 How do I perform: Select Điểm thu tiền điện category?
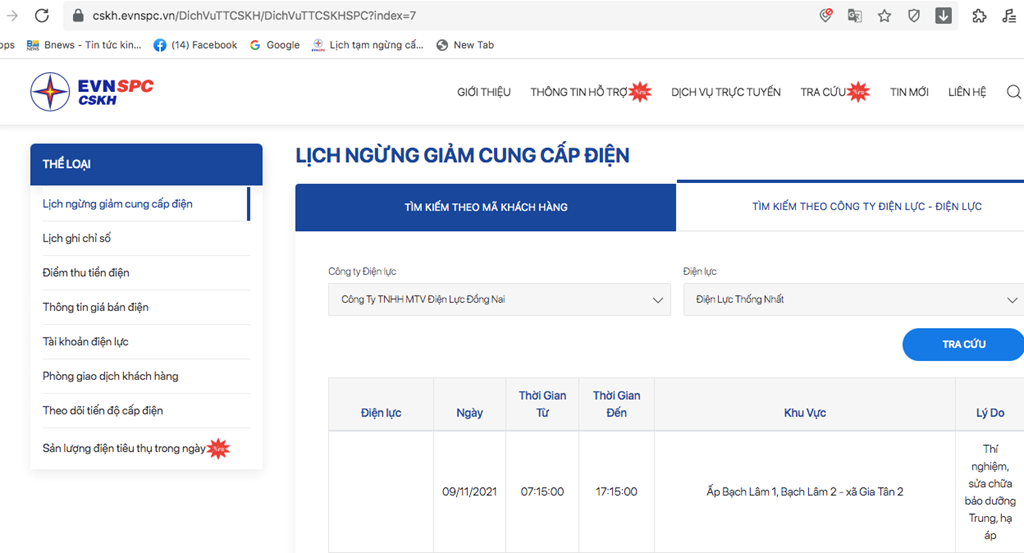click(x=86, y=273)
